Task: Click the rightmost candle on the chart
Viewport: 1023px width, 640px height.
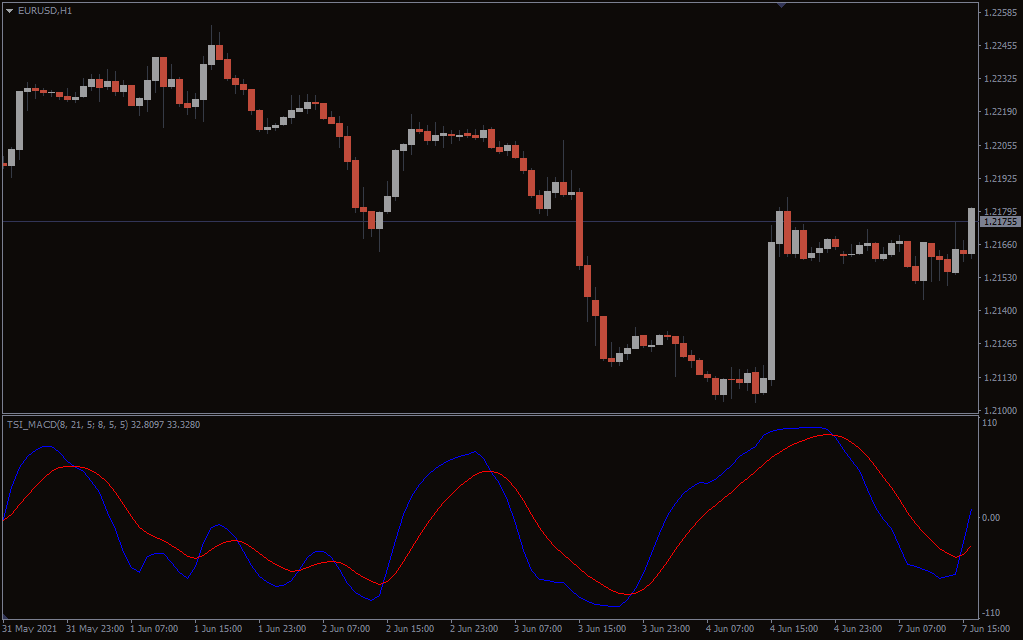Action: pyautogui.click(x=971, y=230)
